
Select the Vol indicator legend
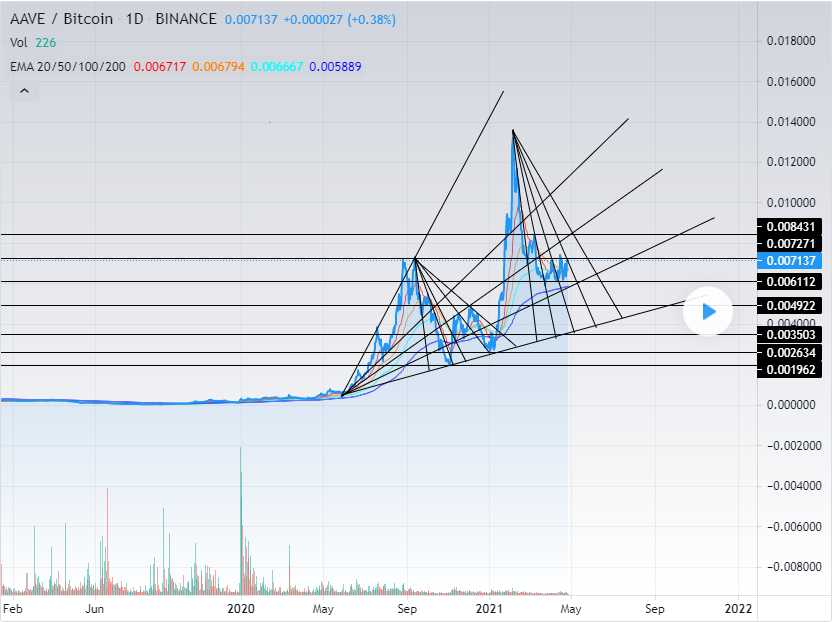click(x=18, y=43)
